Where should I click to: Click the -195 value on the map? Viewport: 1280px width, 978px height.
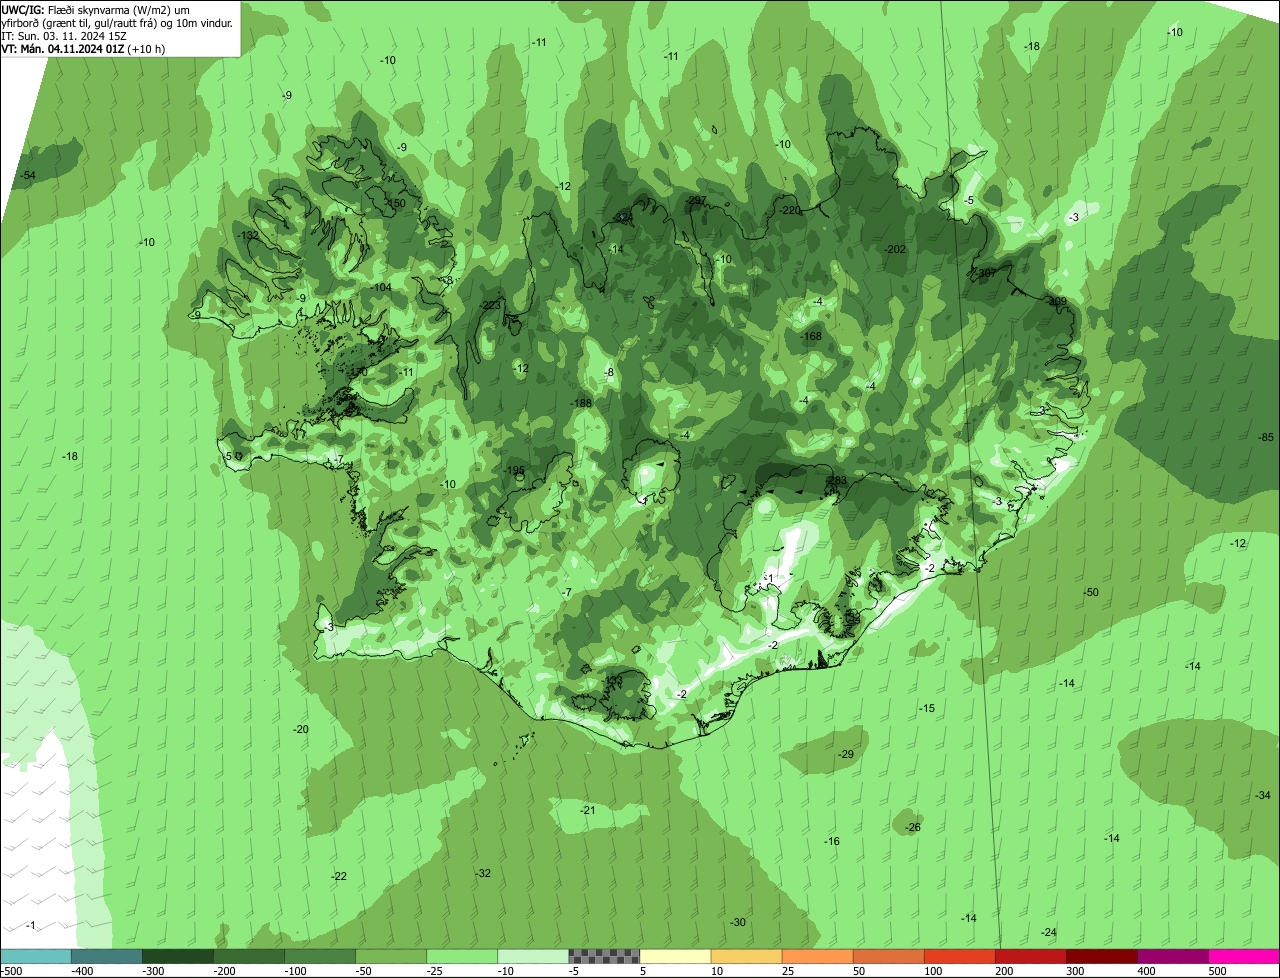(514, 471)
